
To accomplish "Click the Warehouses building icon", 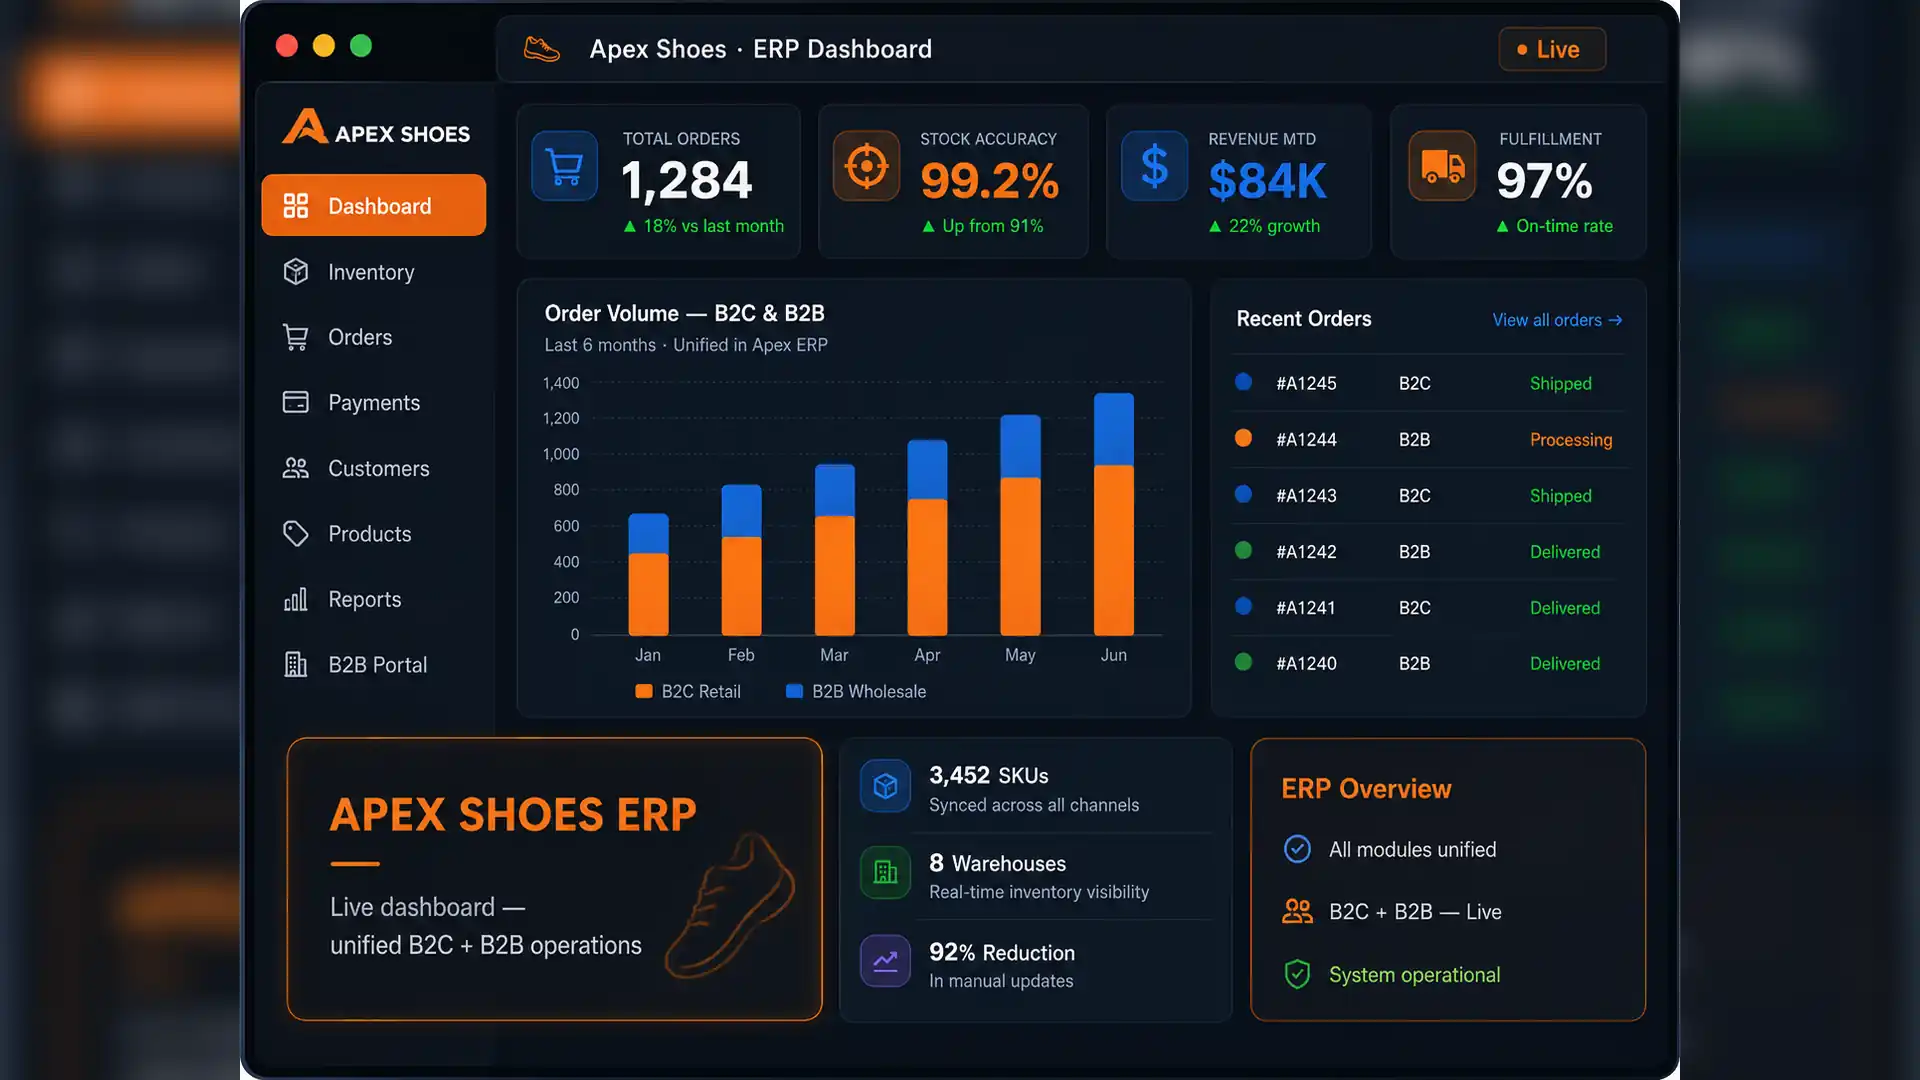I will click(x=885, y=873).
